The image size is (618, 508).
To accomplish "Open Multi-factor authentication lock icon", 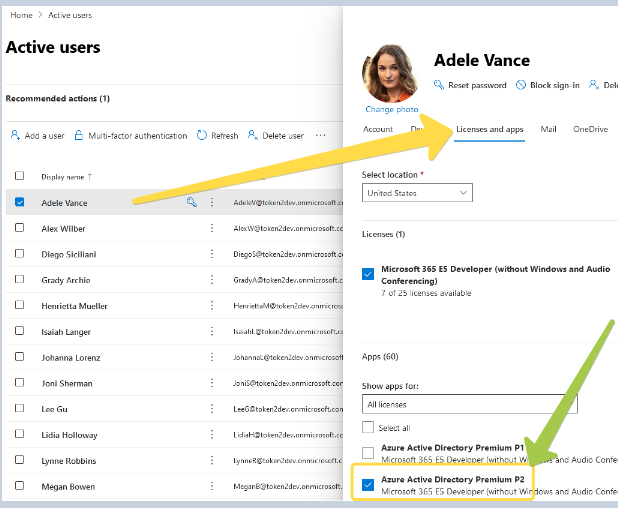I will [78, 135].
